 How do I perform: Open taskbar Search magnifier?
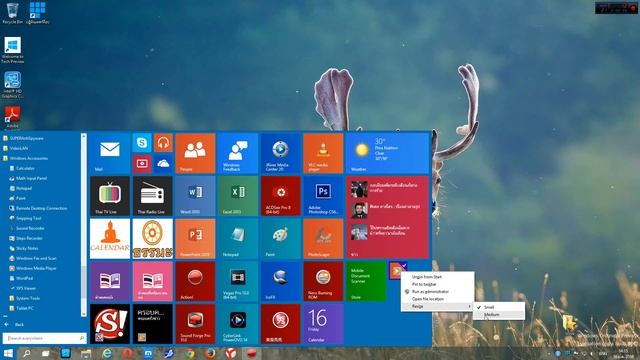(27, 353)
